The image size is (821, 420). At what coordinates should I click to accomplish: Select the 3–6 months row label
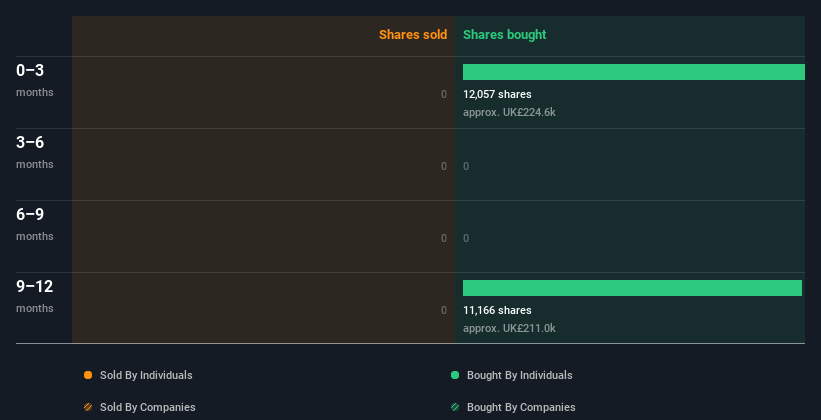[x=35, y=152]
